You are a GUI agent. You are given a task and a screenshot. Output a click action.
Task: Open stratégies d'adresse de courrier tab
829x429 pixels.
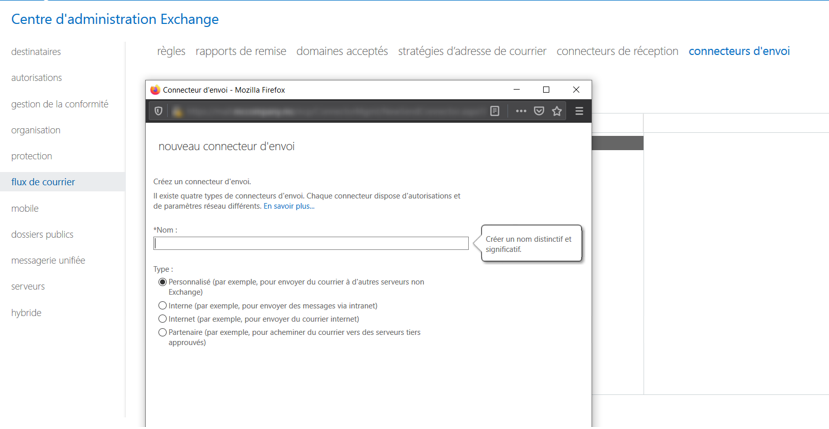click(472, 51)
